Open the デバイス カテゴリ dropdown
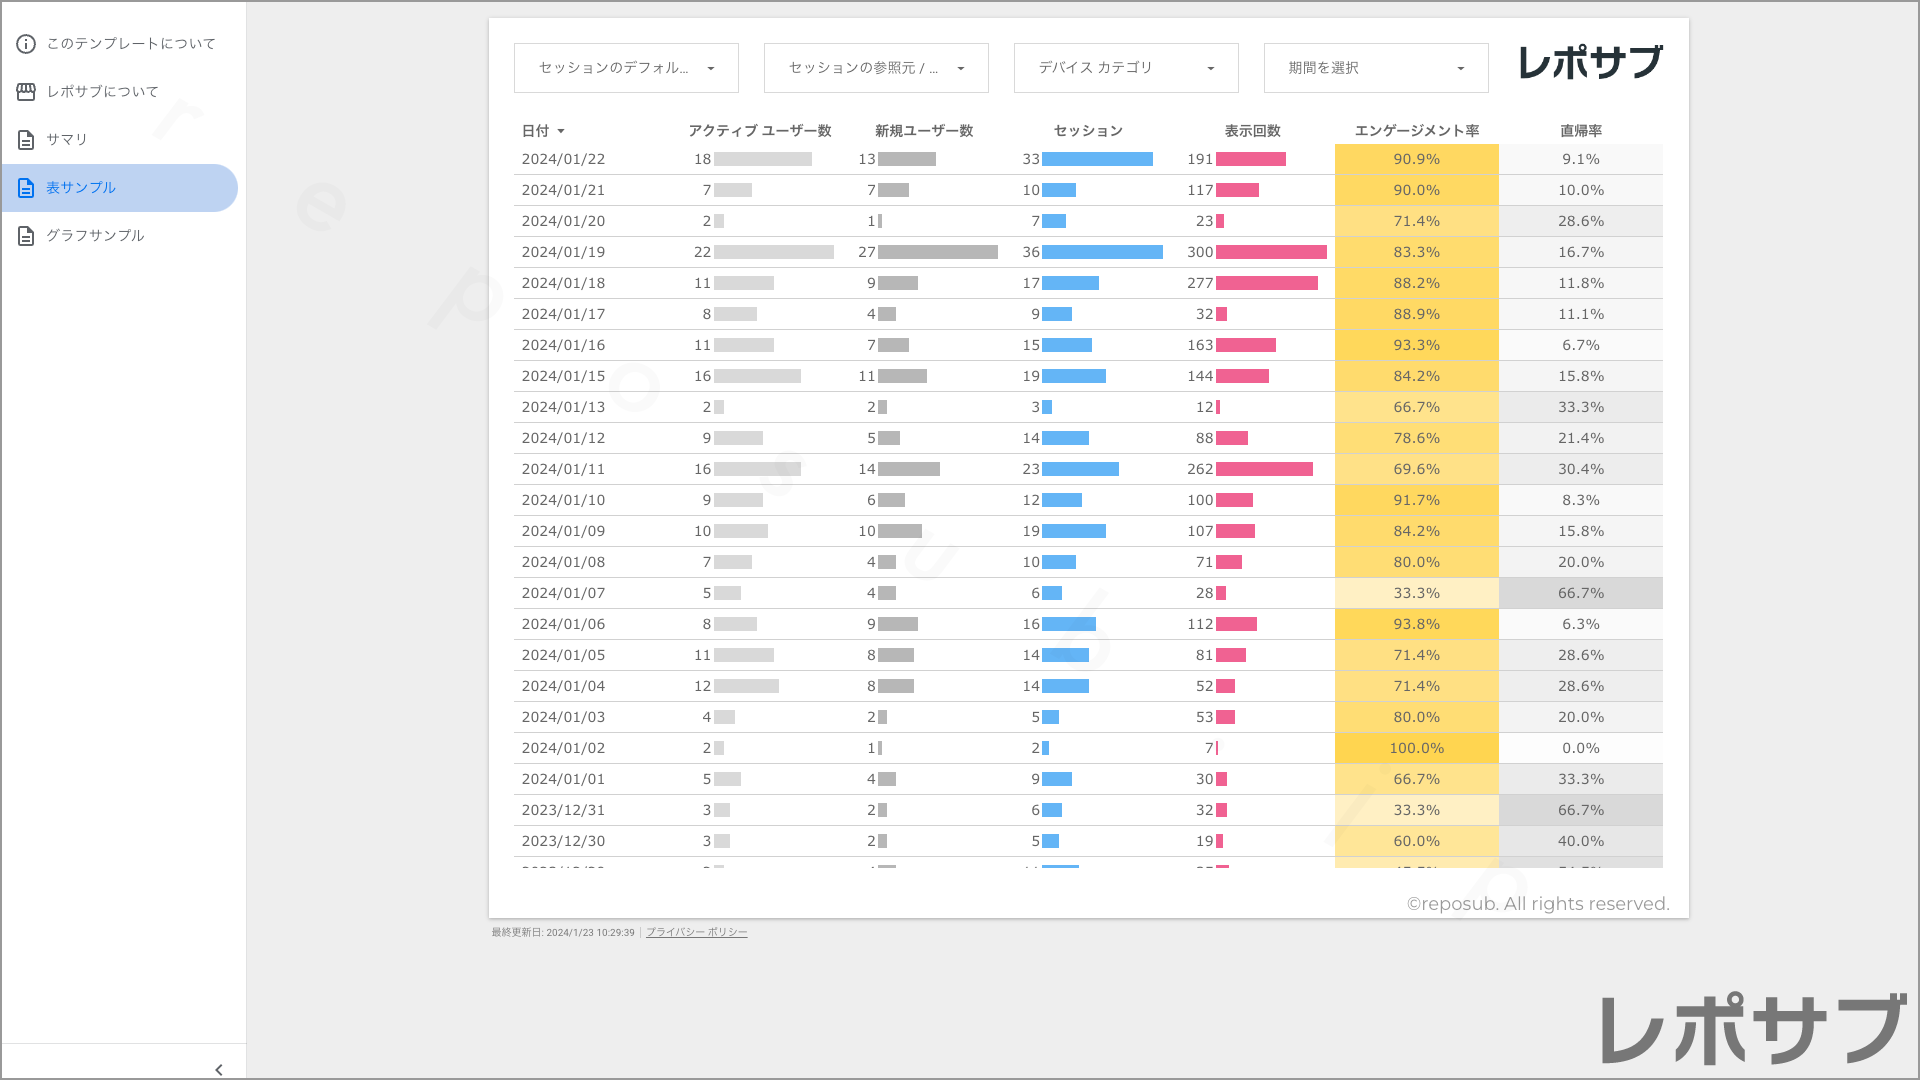 click(1126, 68)
